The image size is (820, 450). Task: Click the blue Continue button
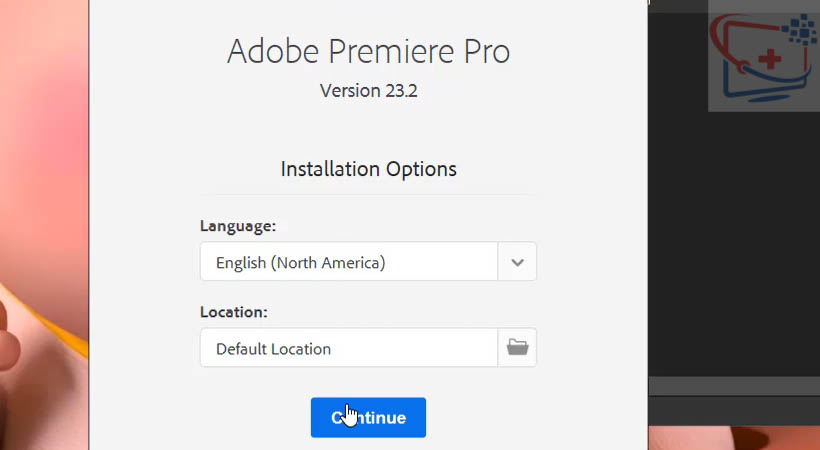tap(368, 417)
